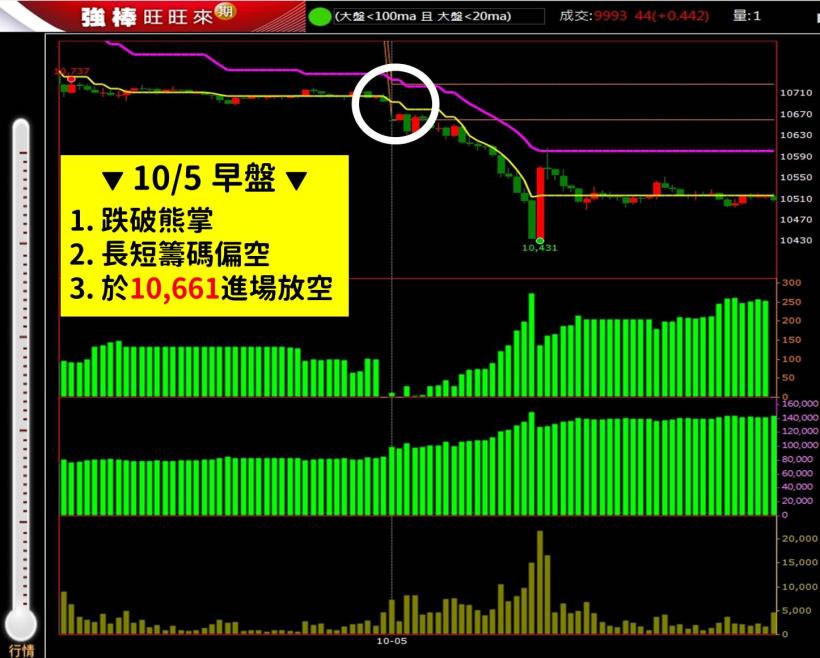This screenshot has width=820, height=658.
Task: Click axis label 140,000
Action: (x=799, y=418)
